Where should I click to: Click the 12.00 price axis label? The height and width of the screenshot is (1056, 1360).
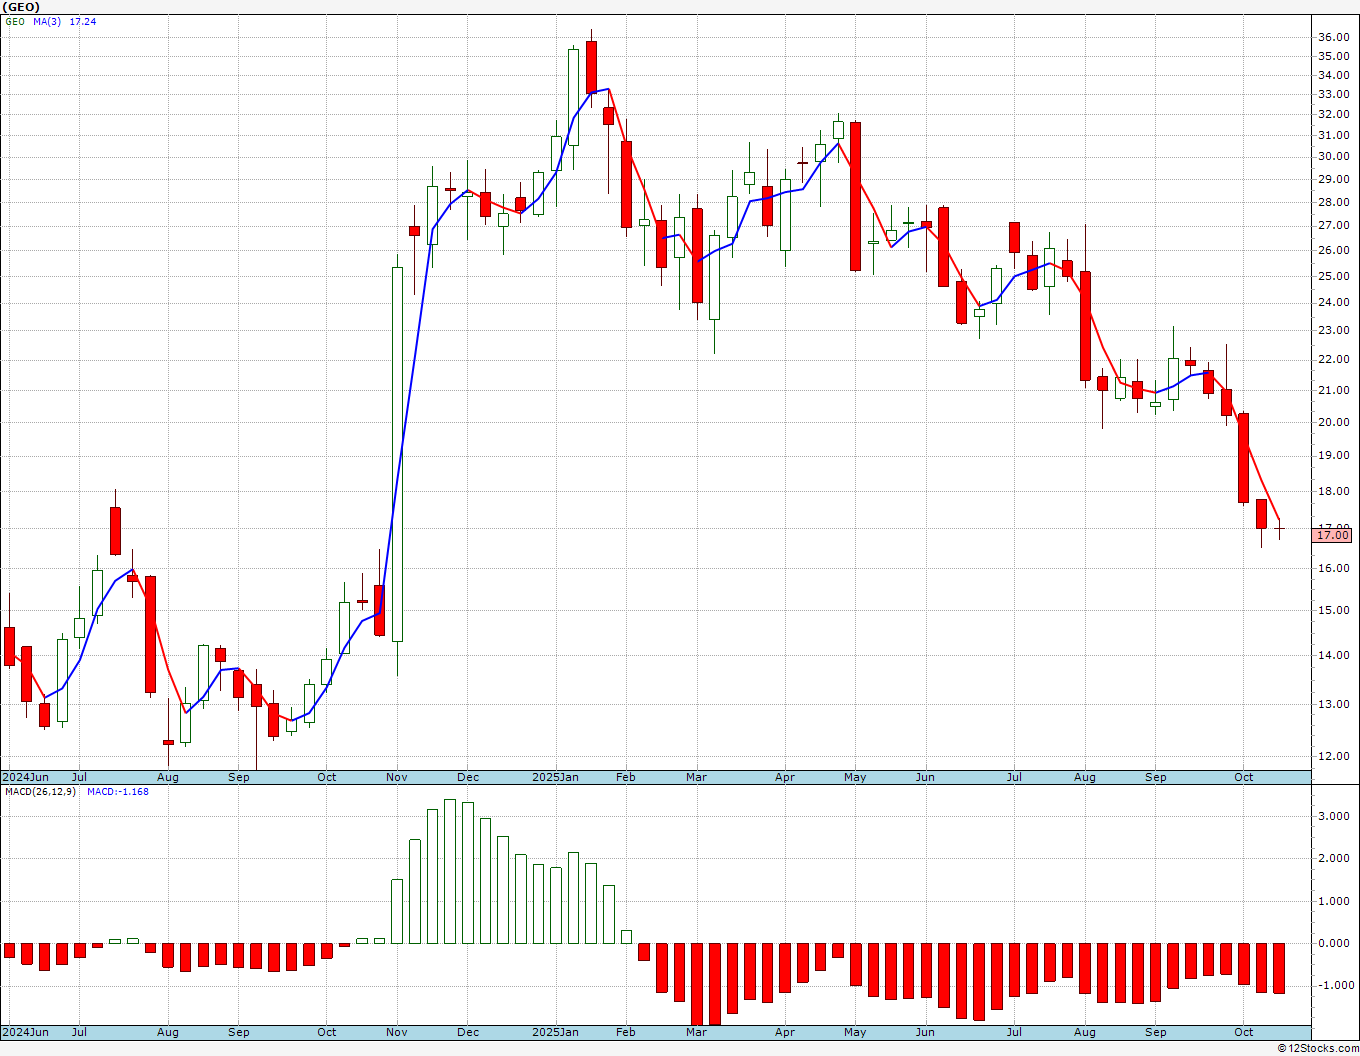pyautogui.click(x=1333, y=756)
